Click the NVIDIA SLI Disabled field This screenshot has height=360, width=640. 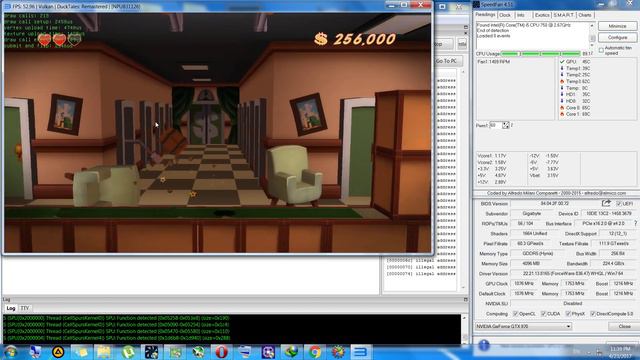572,303
